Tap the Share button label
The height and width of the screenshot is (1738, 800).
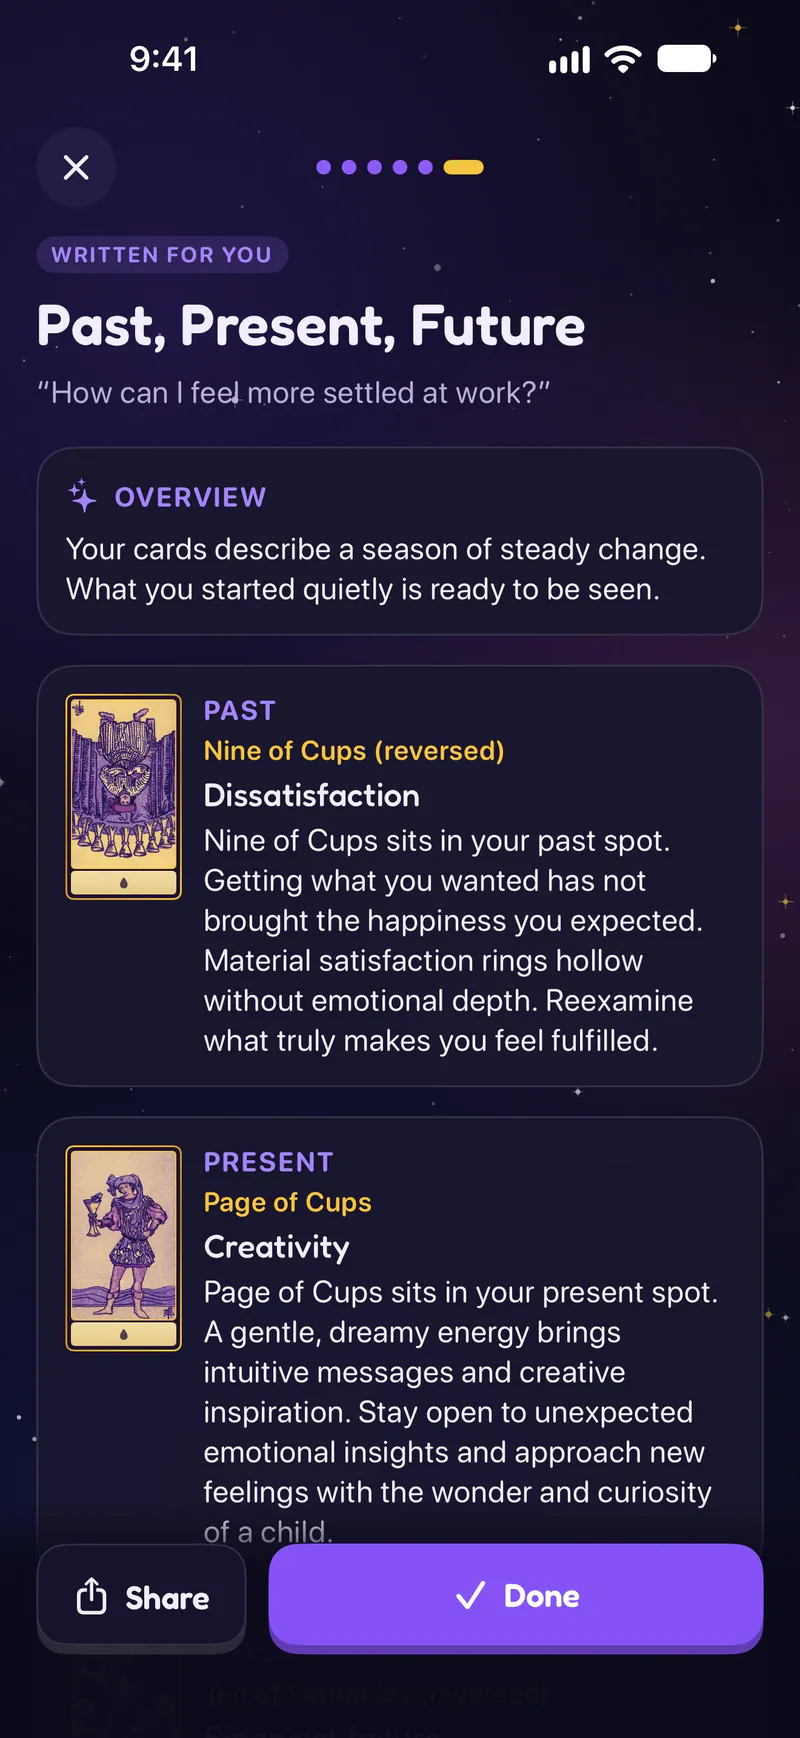click(x=167, y=1598)
